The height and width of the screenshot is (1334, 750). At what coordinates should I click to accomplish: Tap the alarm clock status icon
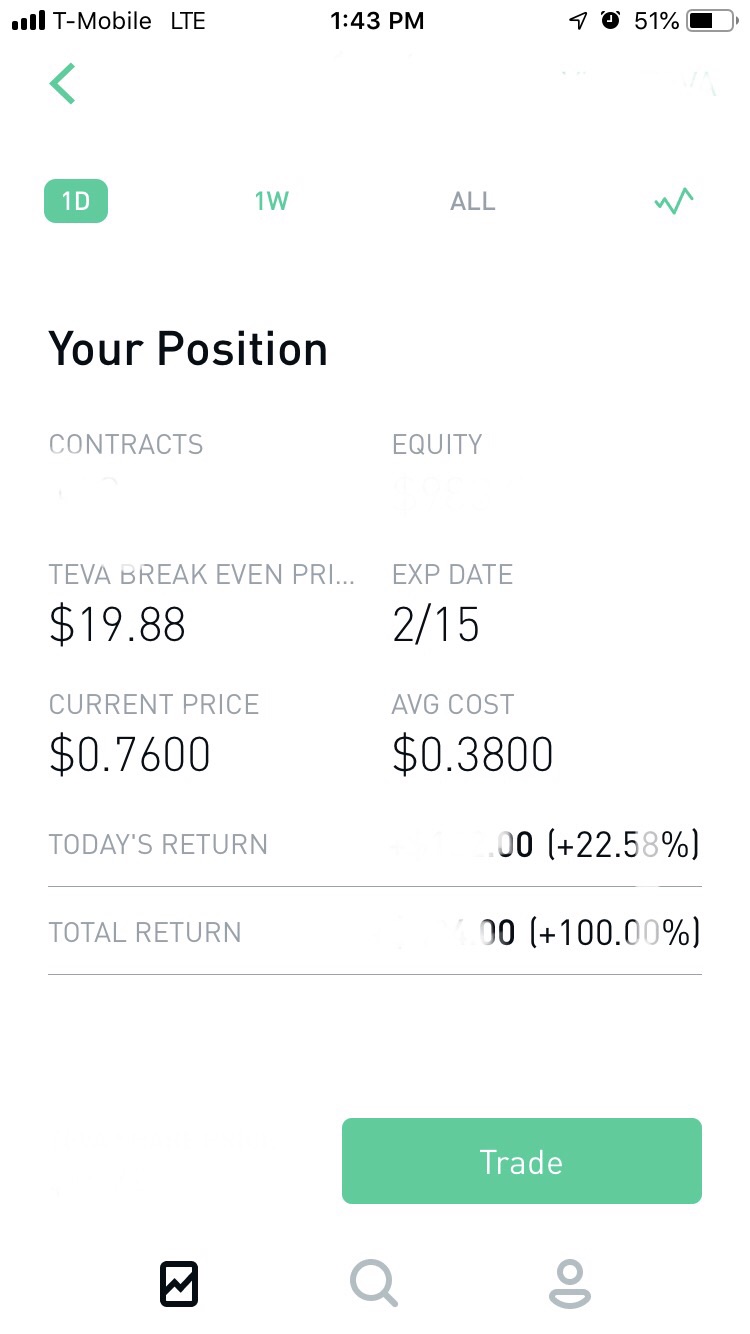[x=610, y=21]
